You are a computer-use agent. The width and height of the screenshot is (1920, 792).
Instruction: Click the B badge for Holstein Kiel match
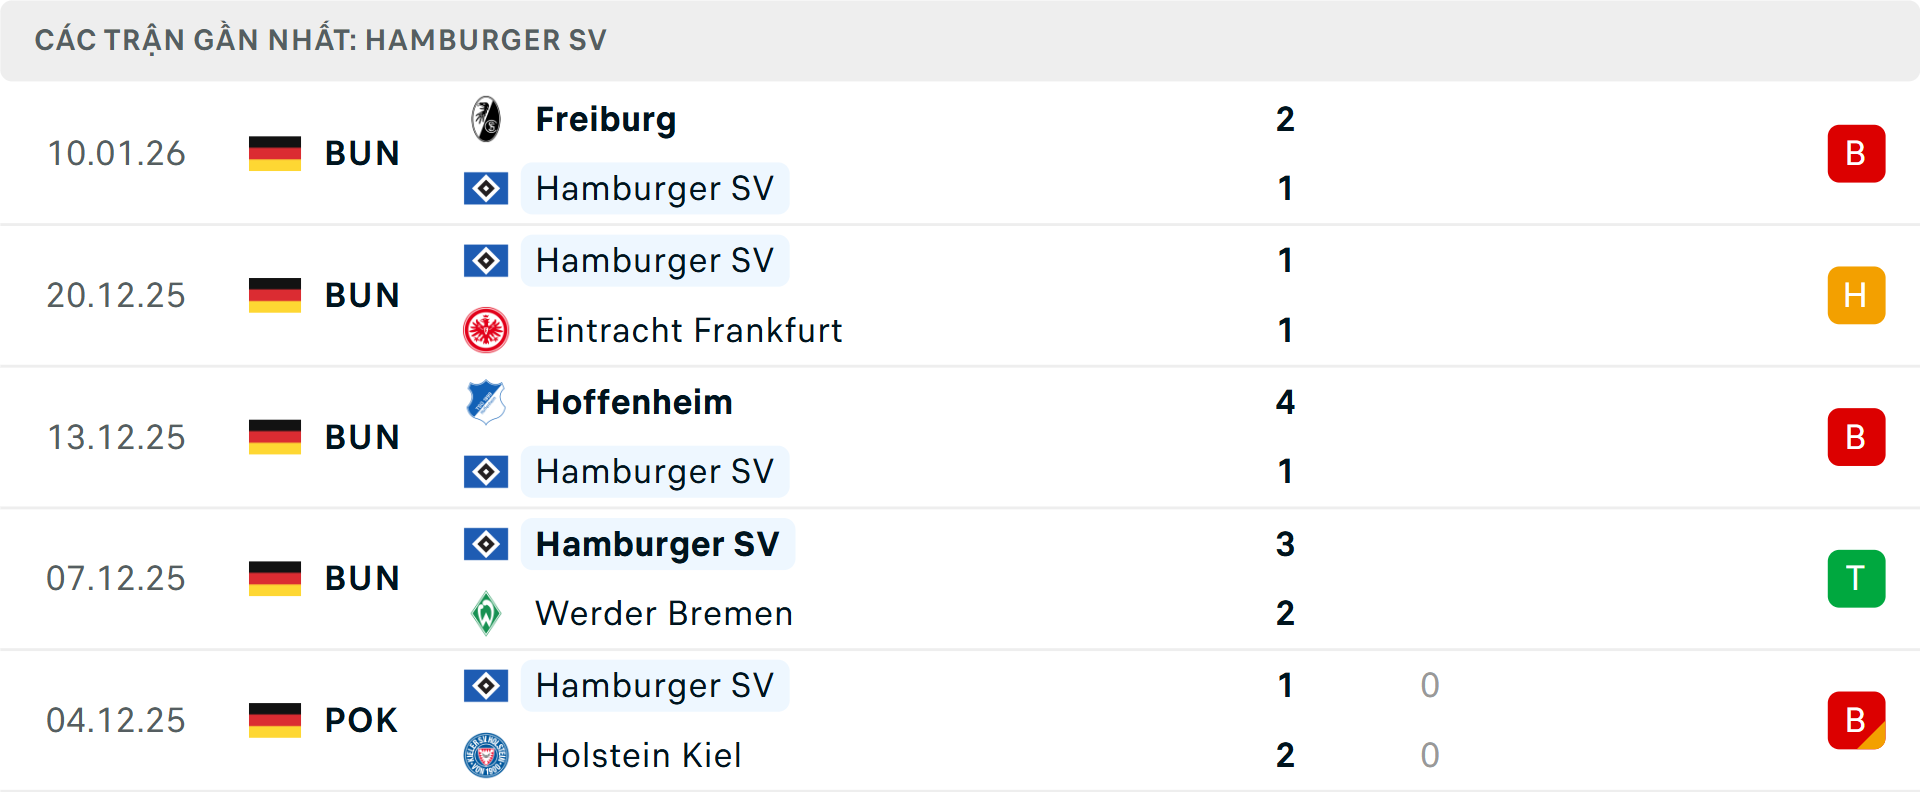[x=1856, y=720]
